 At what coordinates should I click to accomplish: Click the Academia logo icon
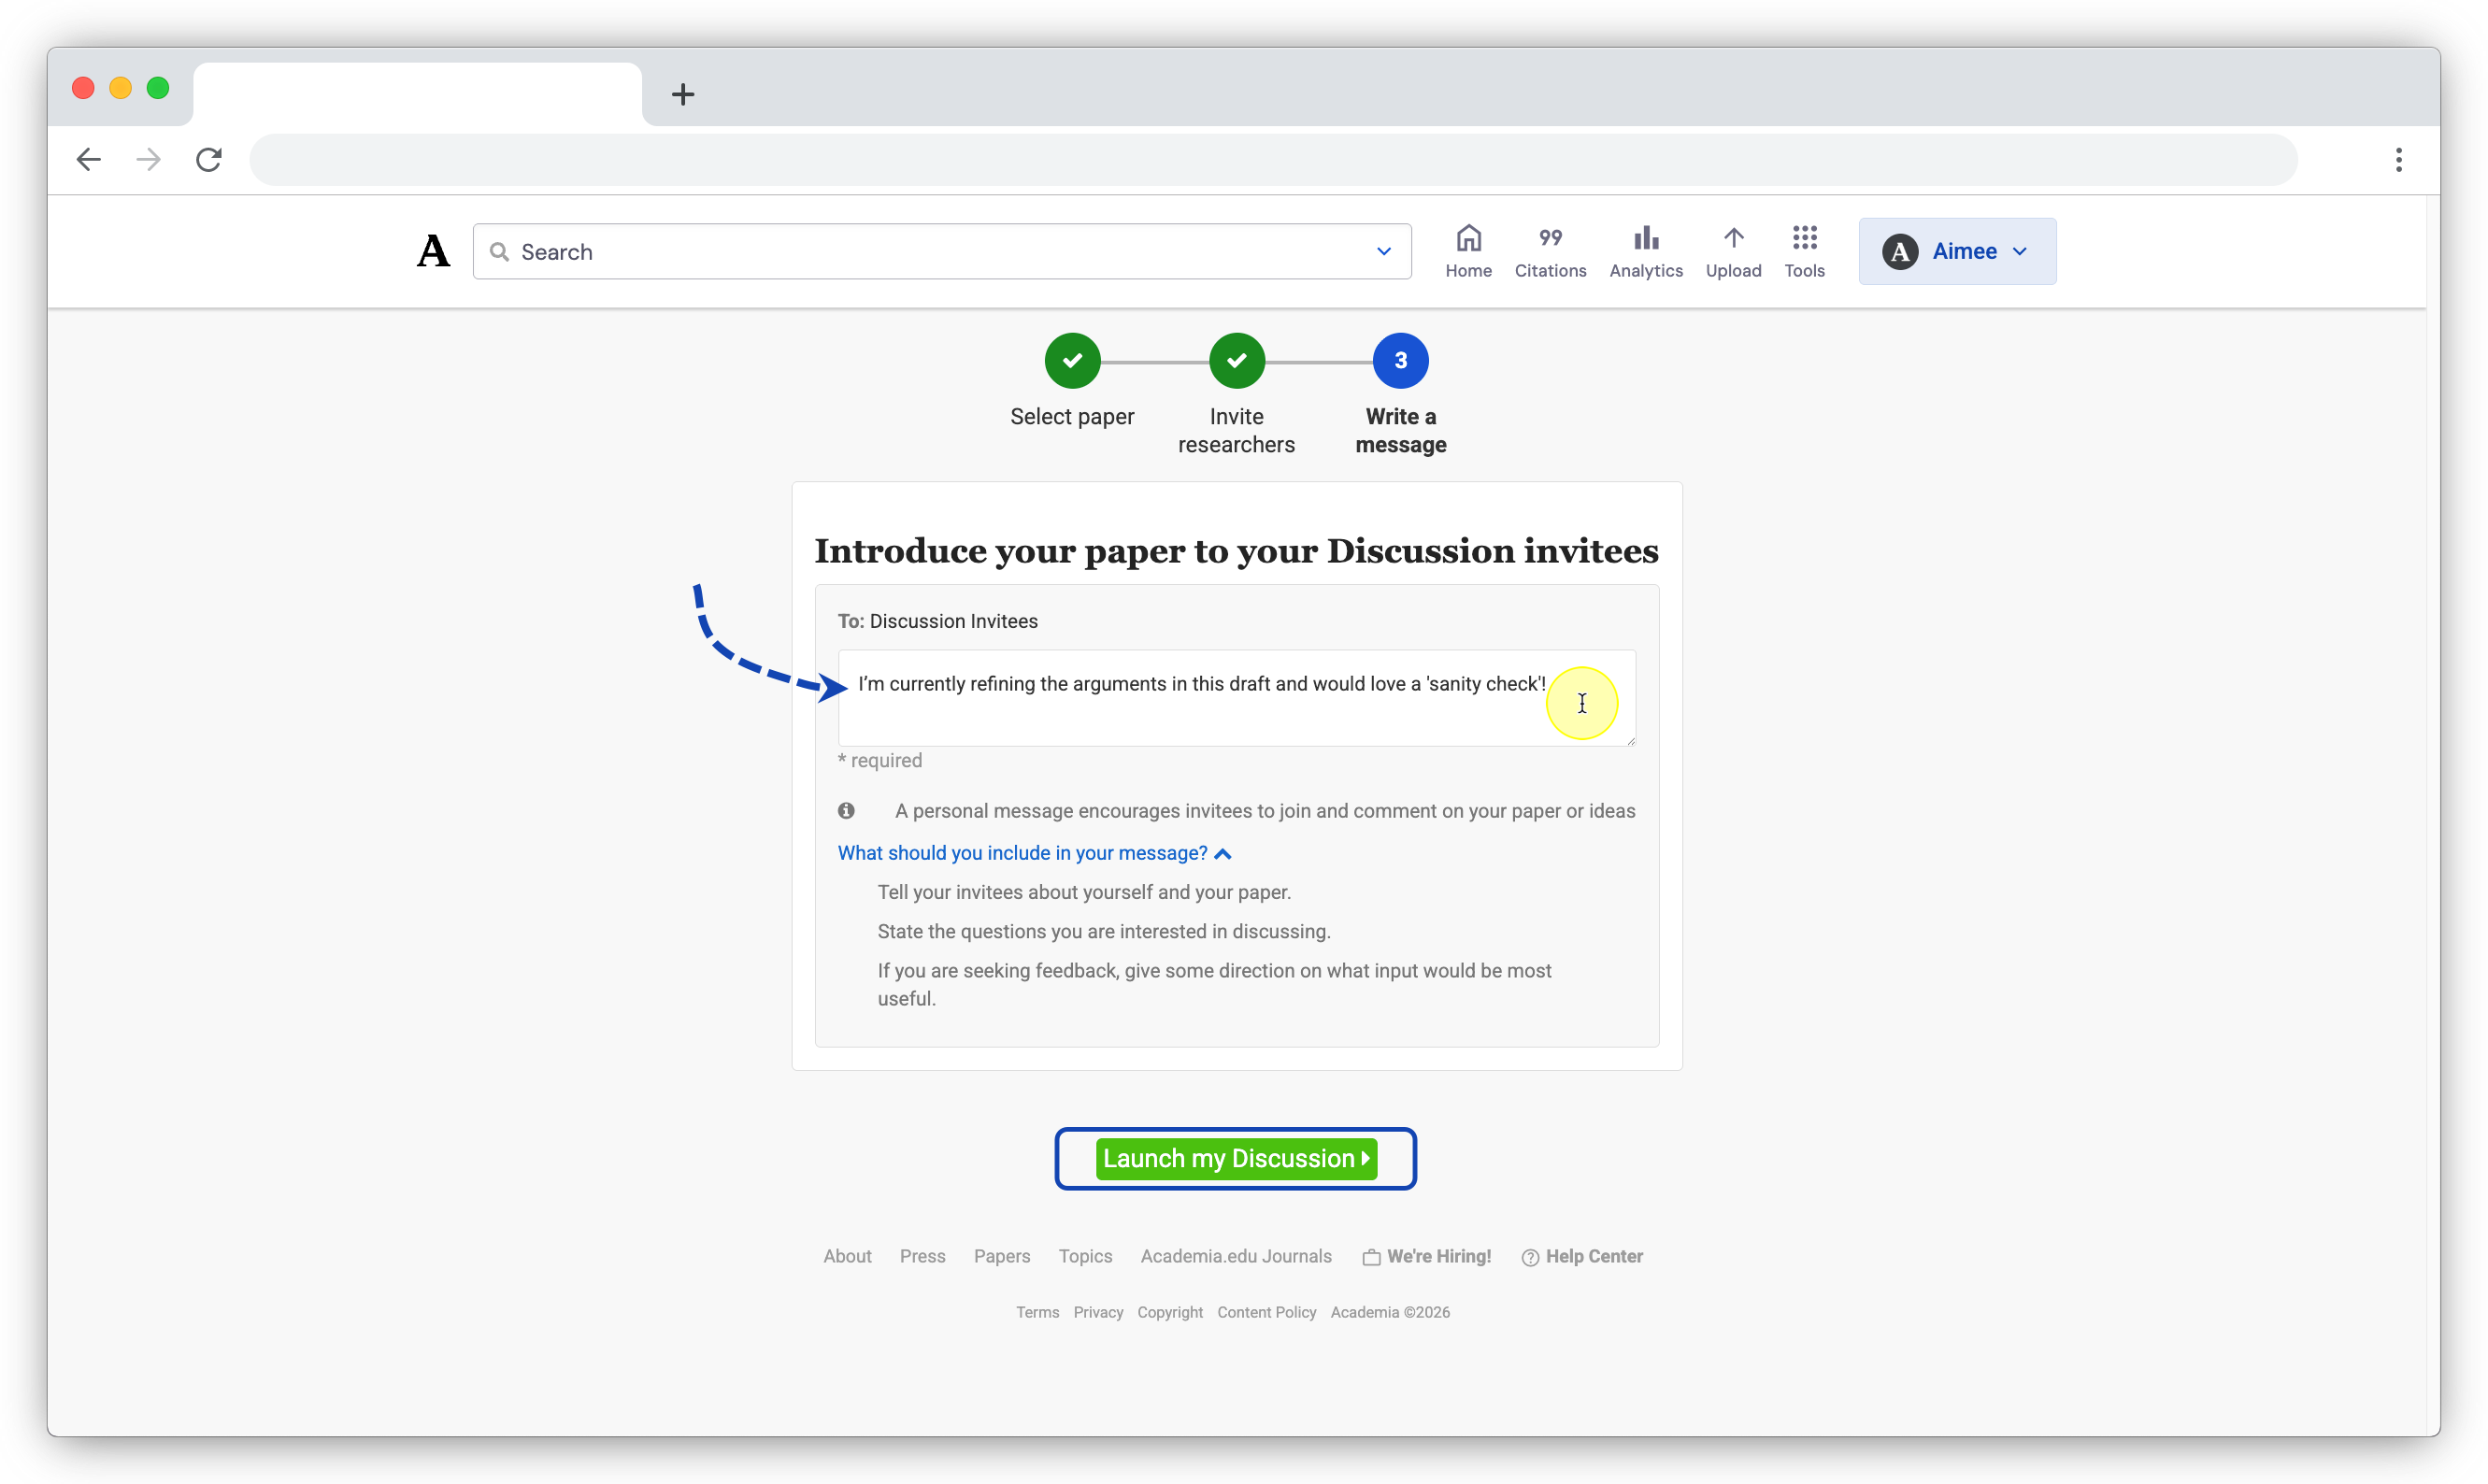[433, 251]
